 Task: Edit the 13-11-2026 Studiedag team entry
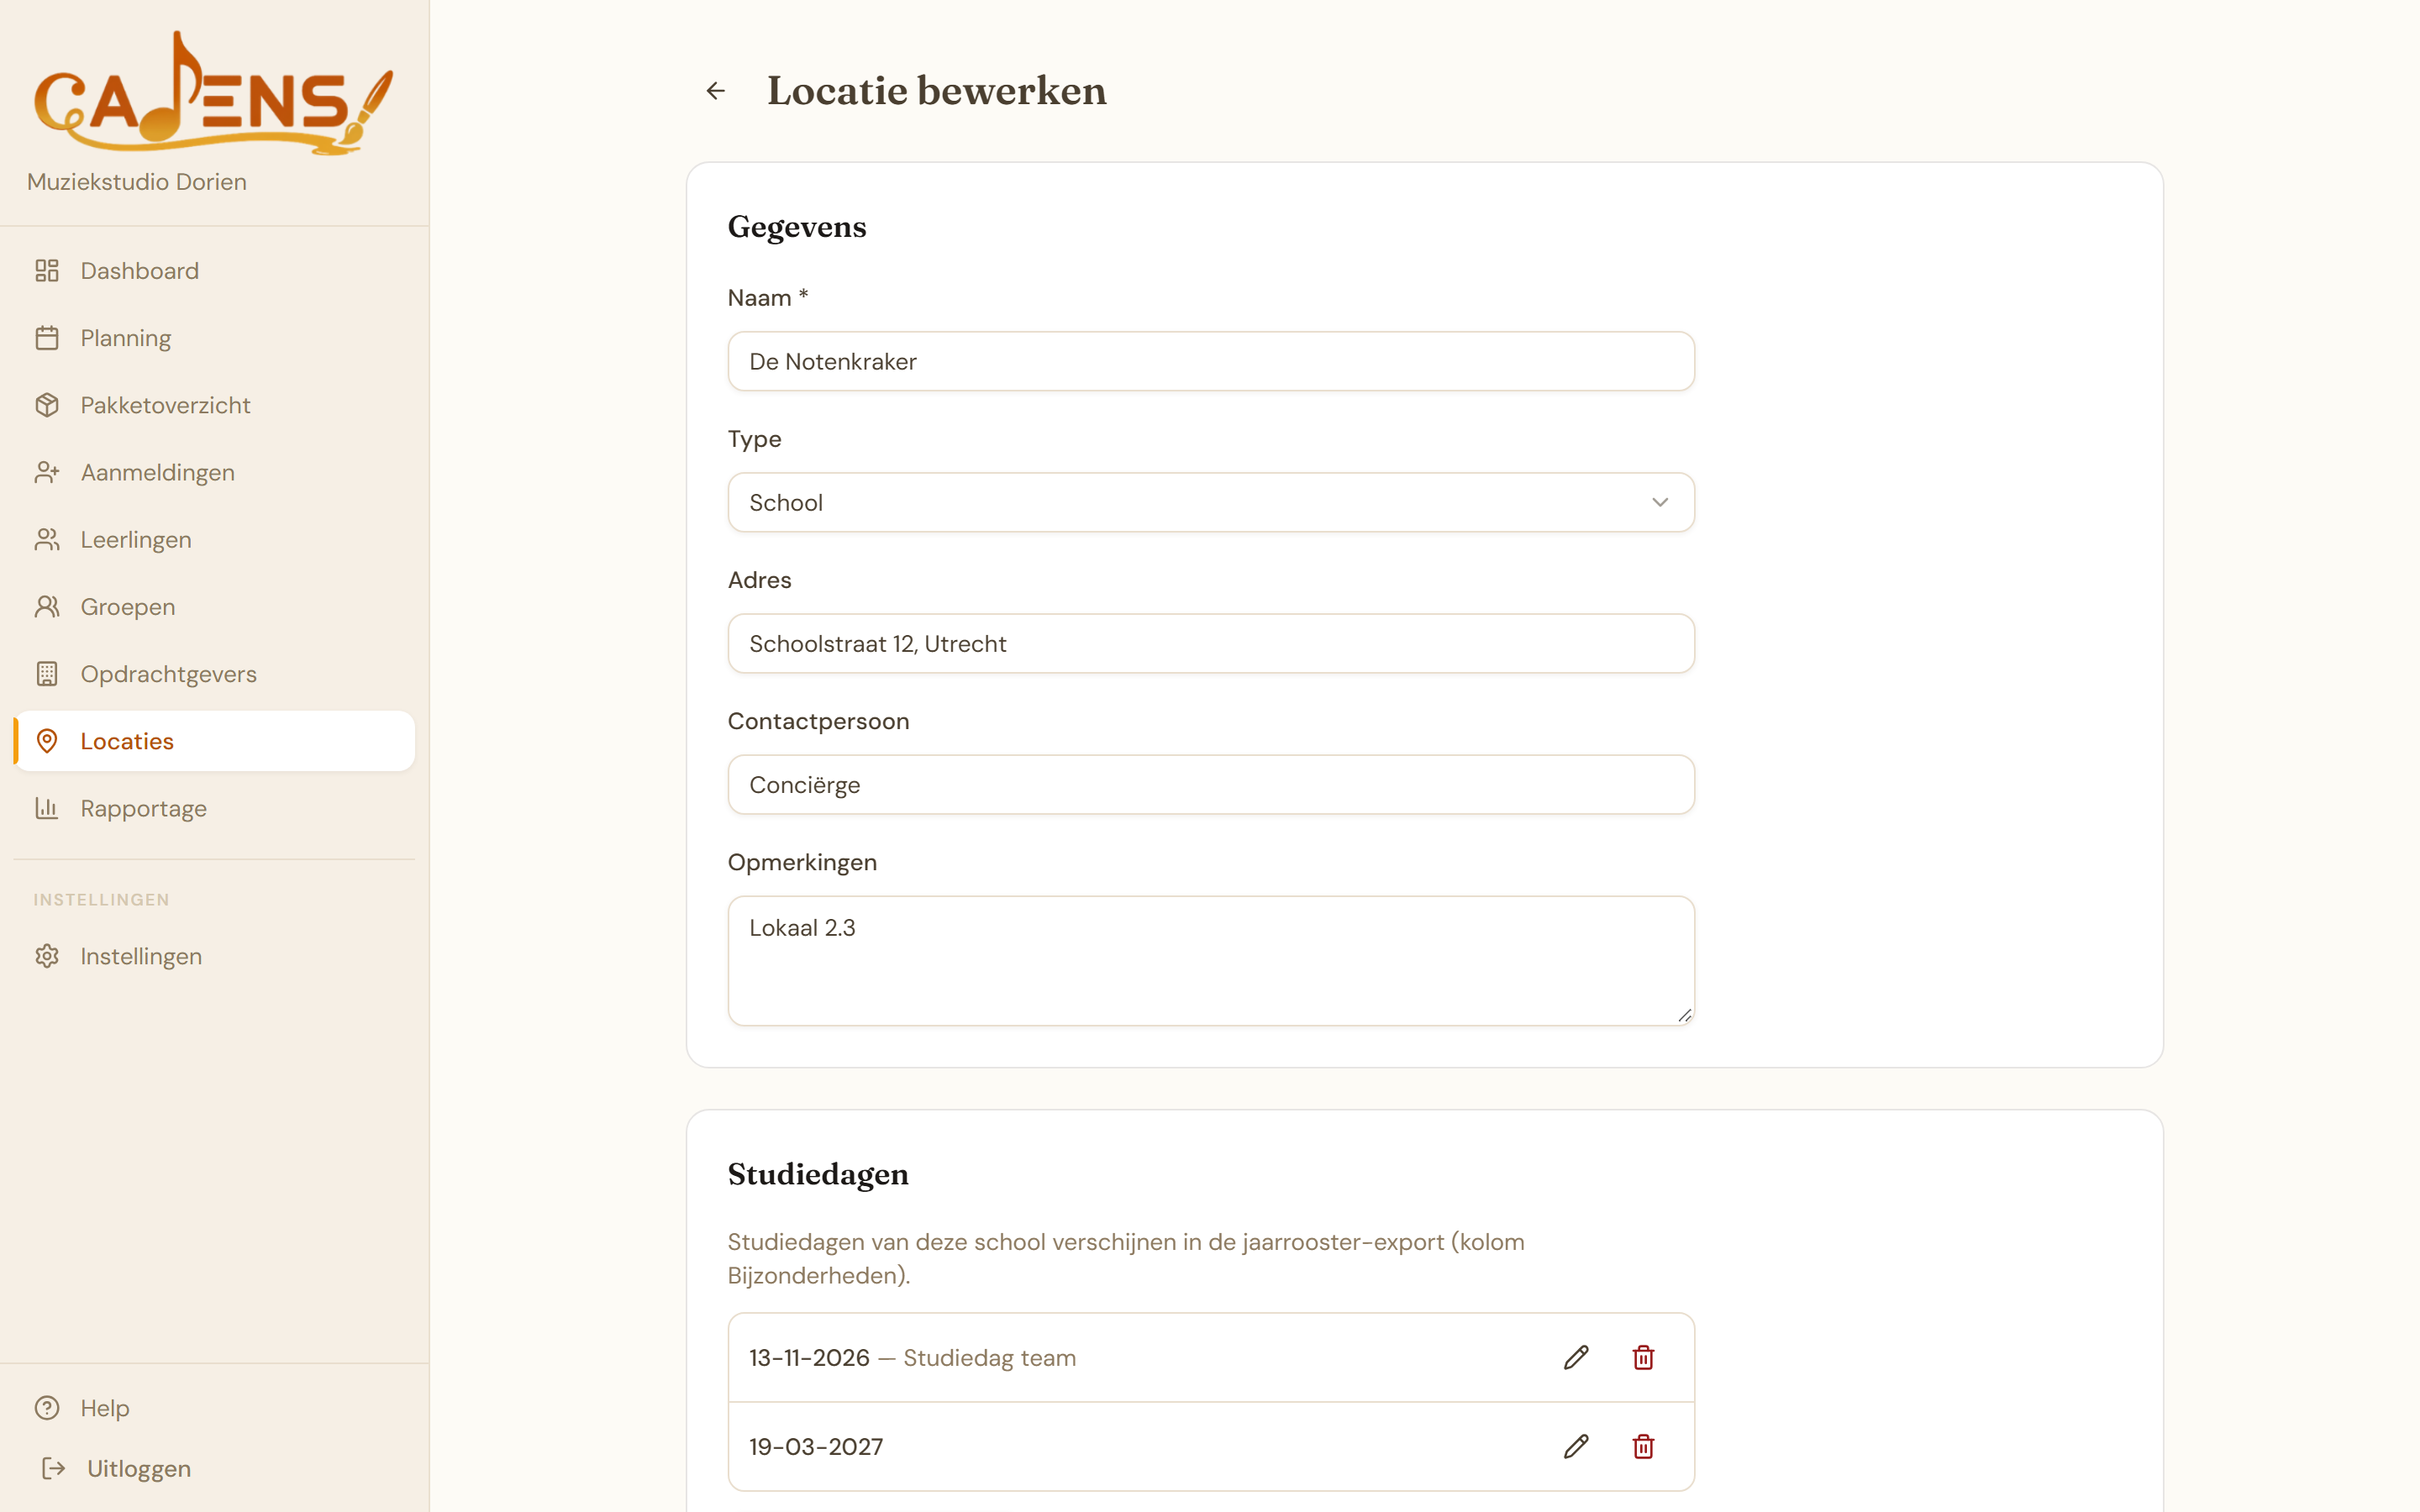pos(1576,1358)
